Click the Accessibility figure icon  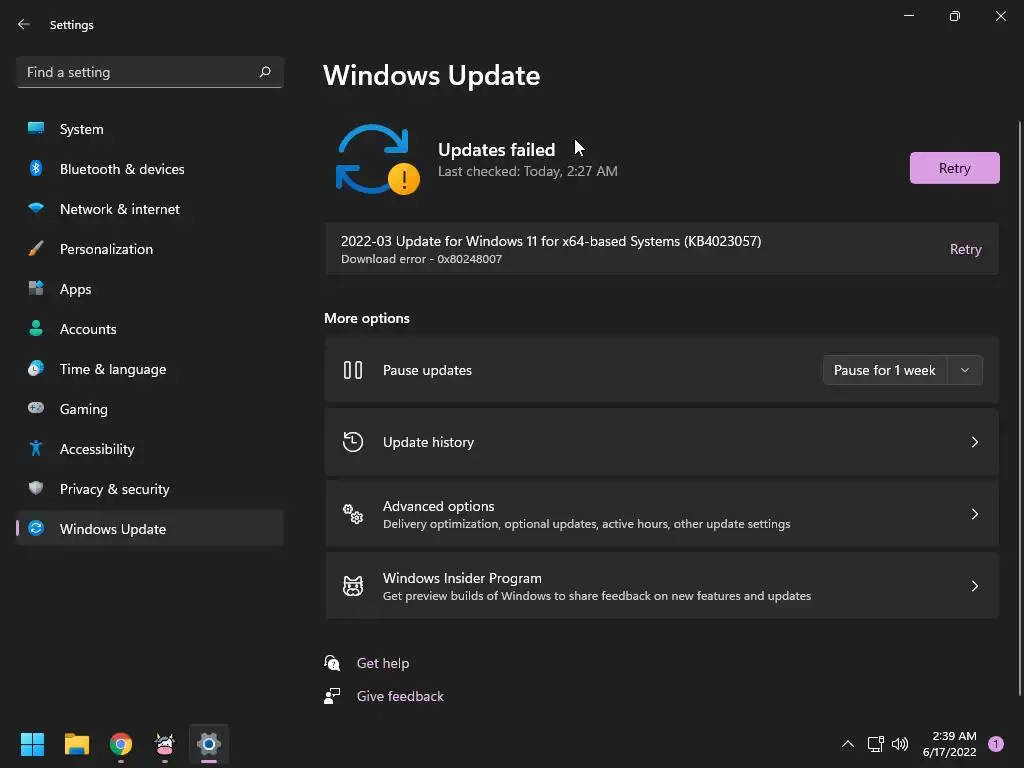tap(36, 448)
